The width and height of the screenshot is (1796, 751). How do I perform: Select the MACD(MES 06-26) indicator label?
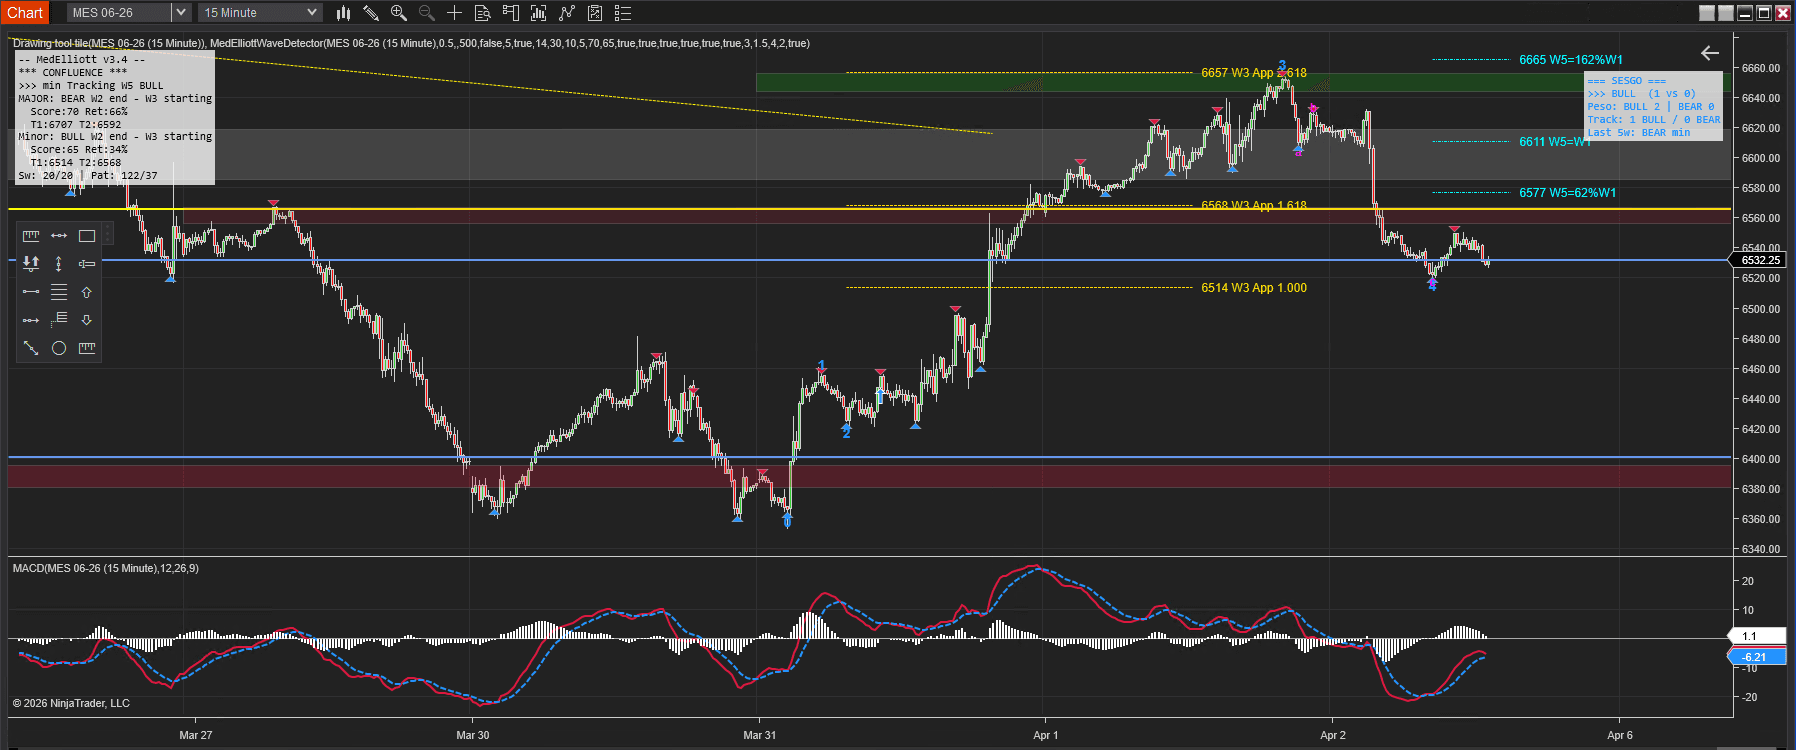105,568
